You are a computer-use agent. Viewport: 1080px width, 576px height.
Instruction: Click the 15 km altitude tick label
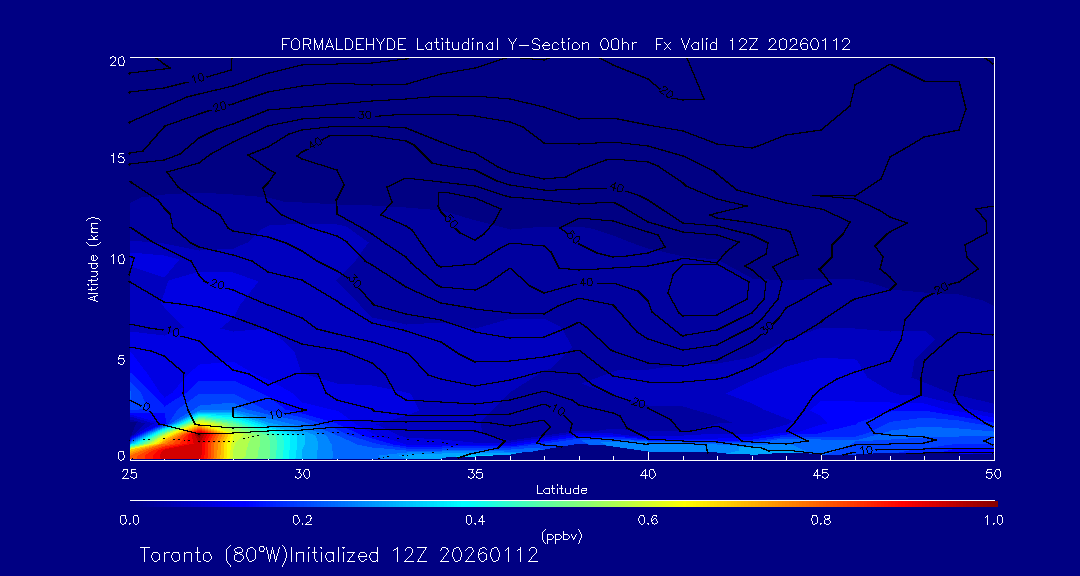pos(115,159)
